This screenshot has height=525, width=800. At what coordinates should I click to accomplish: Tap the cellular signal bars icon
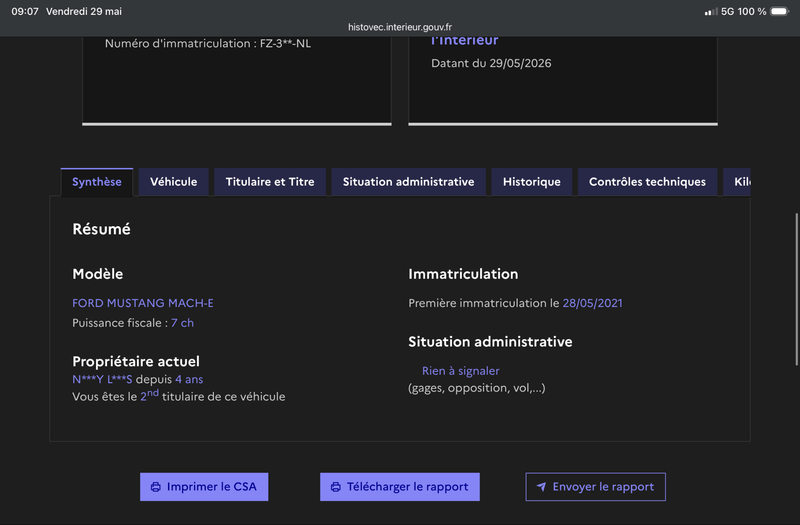[711, 11]
